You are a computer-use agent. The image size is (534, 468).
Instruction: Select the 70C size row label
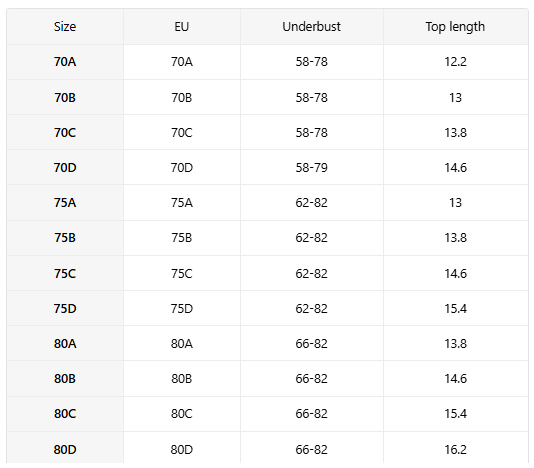(x=65, y=132)
